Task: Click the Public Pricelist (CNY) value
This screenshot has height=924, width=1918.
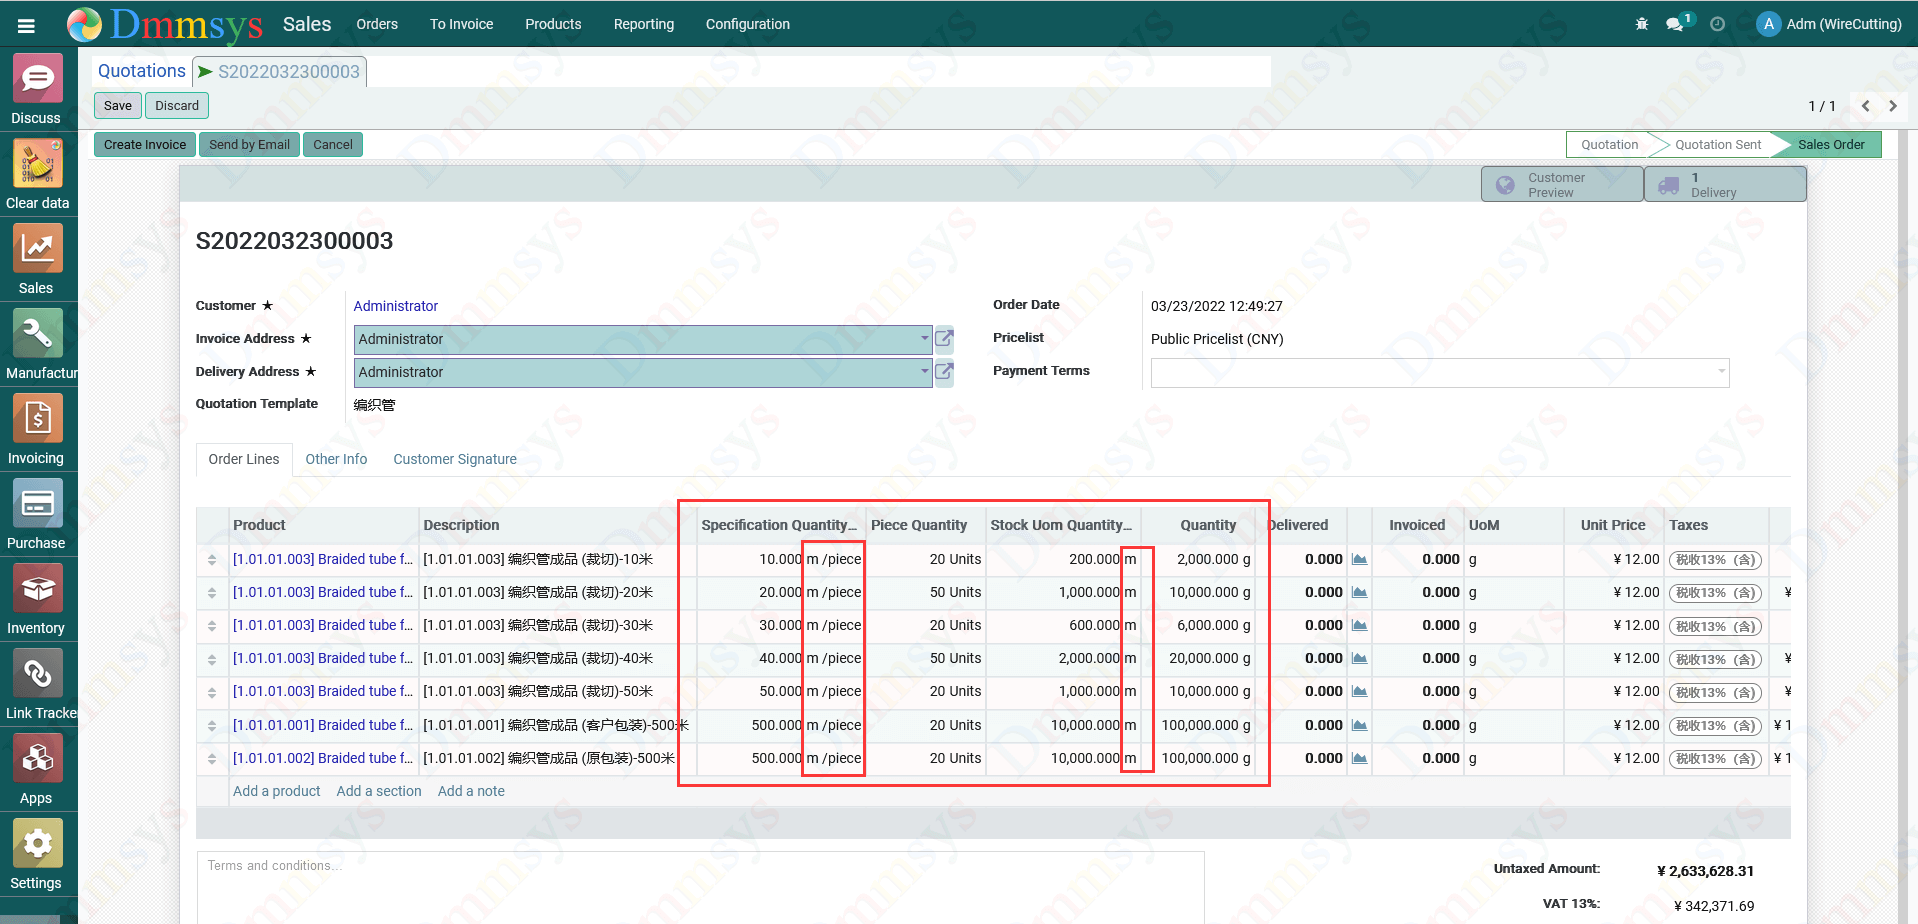Action: (x=1217, y=339)
